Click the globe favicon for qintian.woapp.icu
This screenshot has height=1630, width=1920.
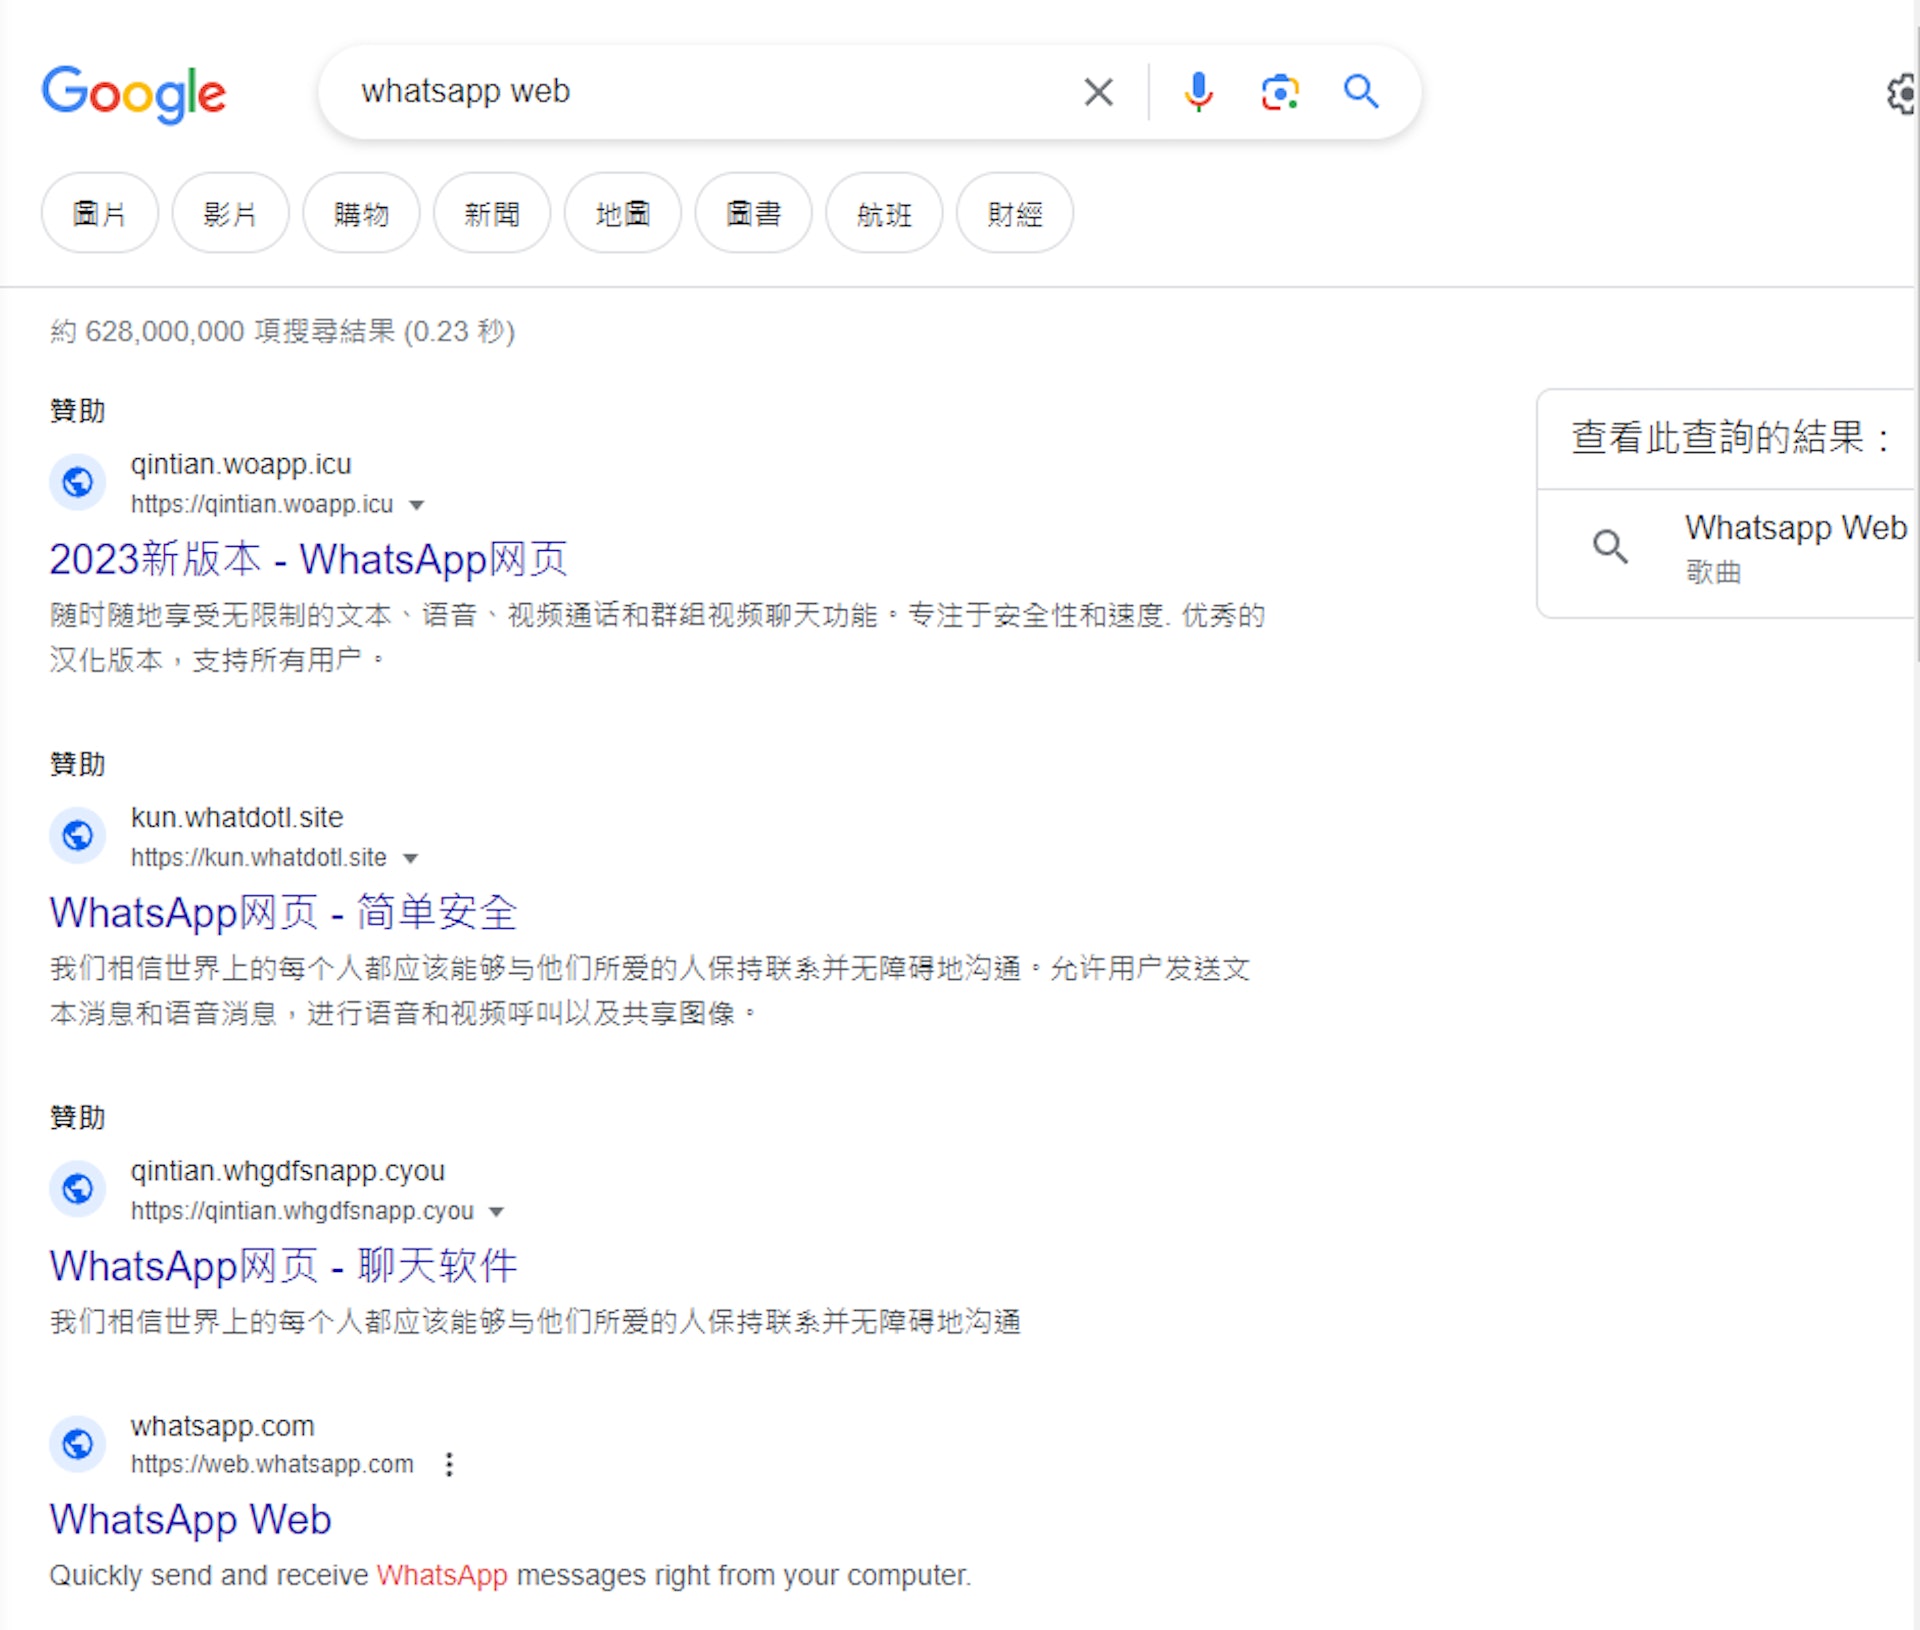78,483
